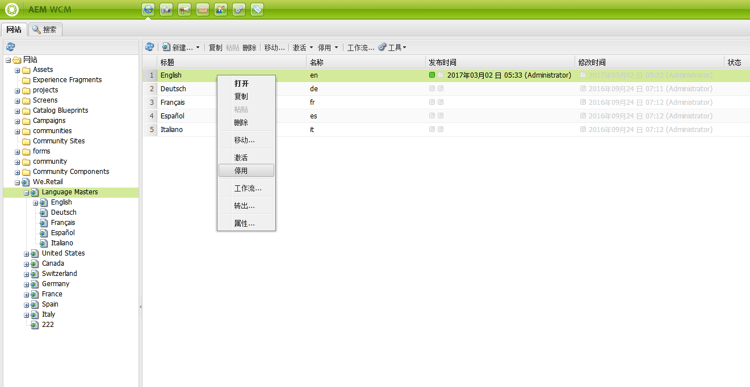The width and height of the screenshot is (750, 387).
Task: Collapse the Language Masters tree node
Action: click(26, 192)
